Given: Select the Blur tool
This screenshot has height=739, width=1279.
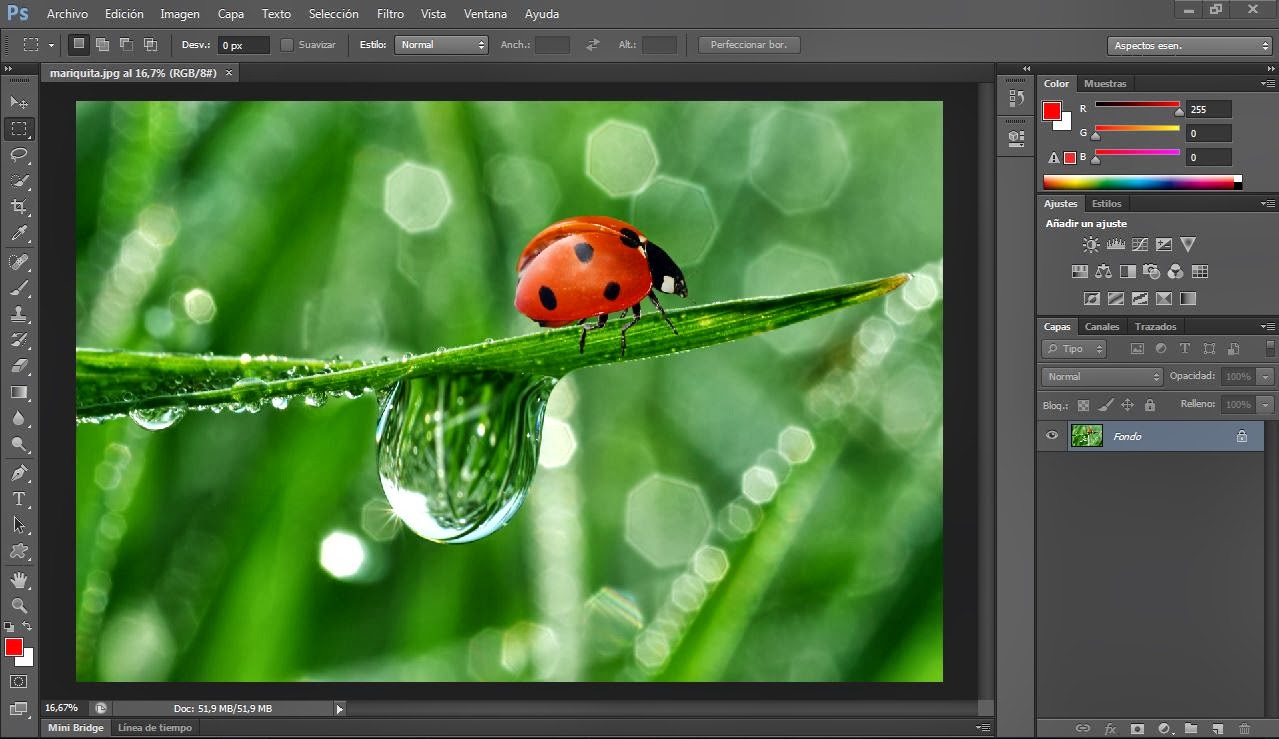Looking at the screenshot, I should coord(19,418).
